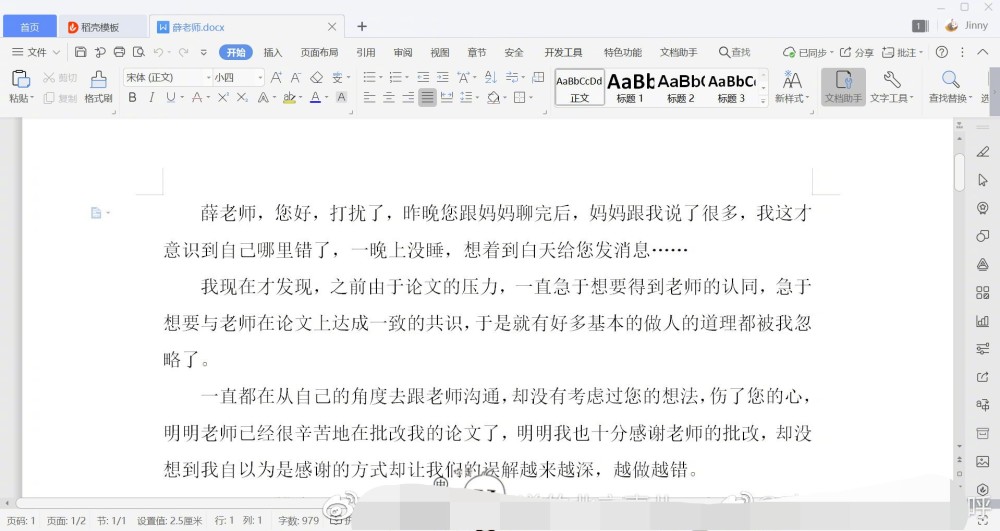1000x531 pixels.
Task: Click the print icon in quick toolbar
Action: (119, 52)
